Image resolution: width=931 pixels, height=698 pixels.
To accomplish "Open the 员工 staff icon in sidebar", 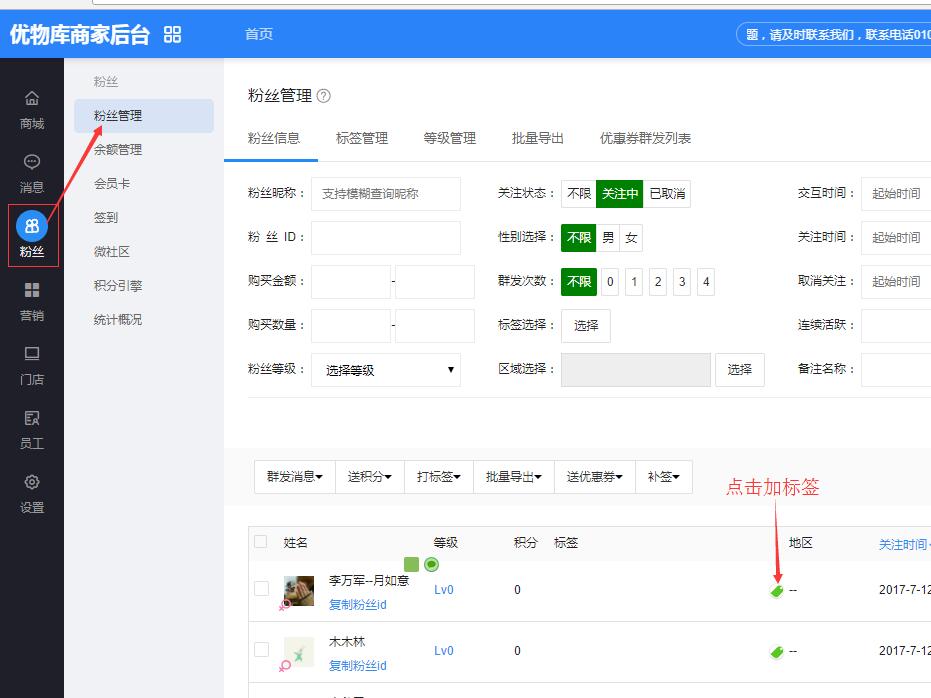I will [x=32, y=419].
